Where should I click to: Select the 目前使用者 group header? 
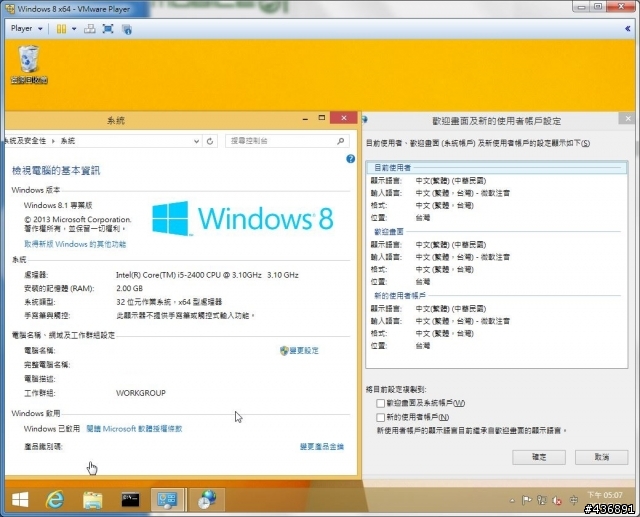497,168
